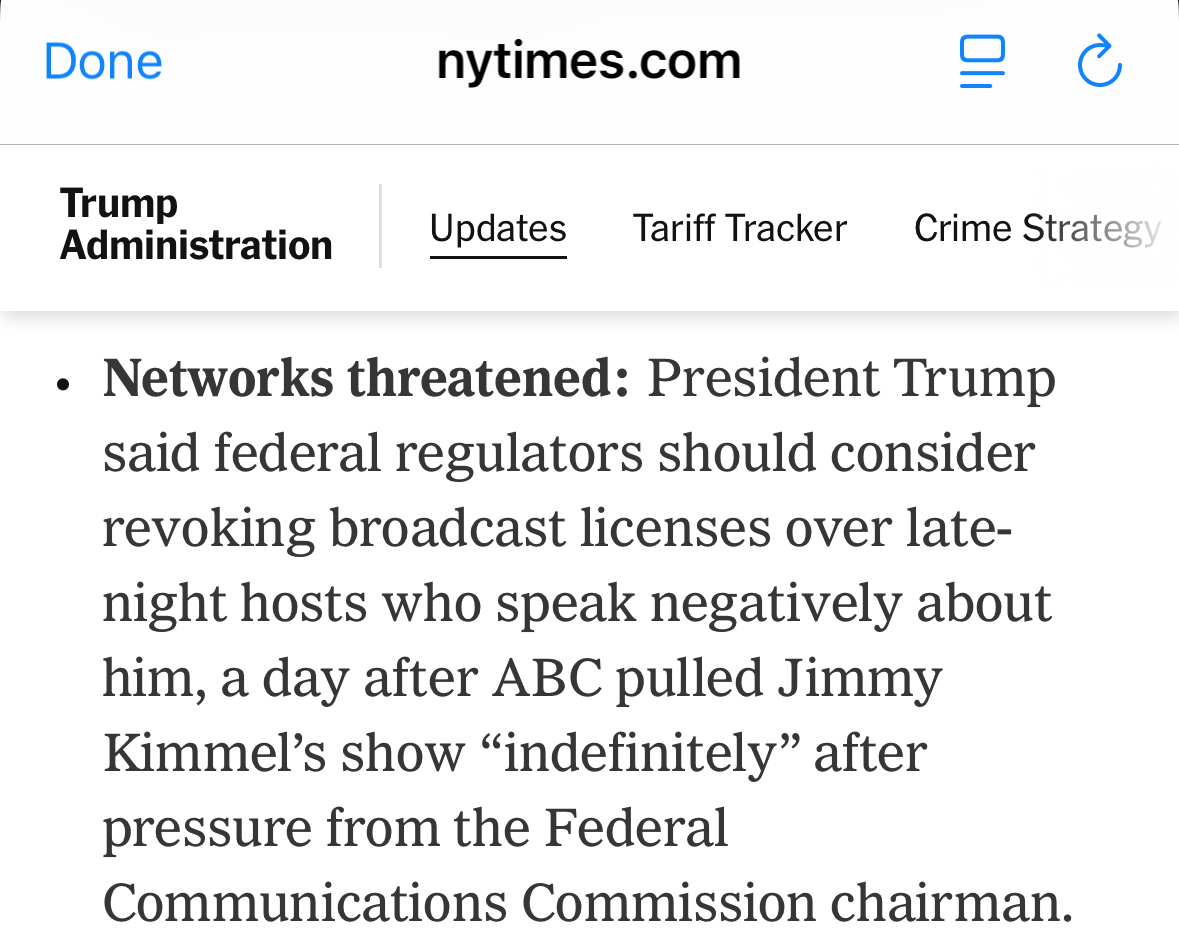Viewport: 1179px width, 945px height.
Task: Open the Crime Strategy tab
Action: click(1036, 229)
